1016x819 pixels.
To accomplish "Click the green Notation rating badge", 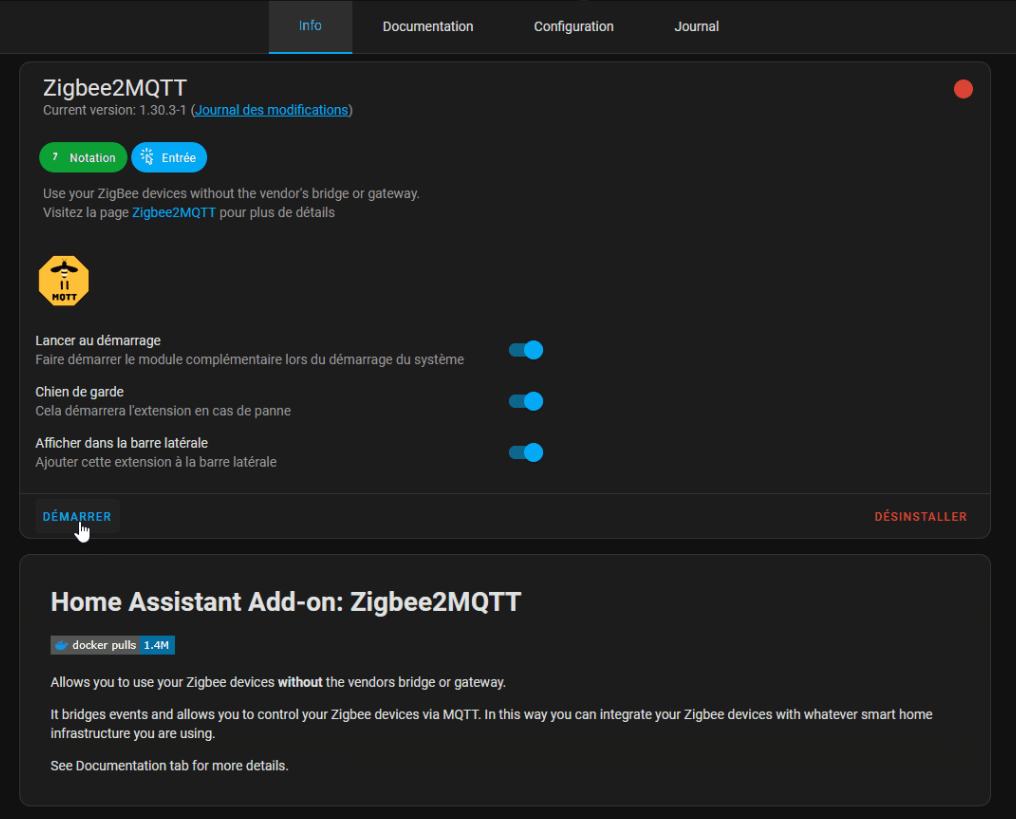I will click(83, 157).
